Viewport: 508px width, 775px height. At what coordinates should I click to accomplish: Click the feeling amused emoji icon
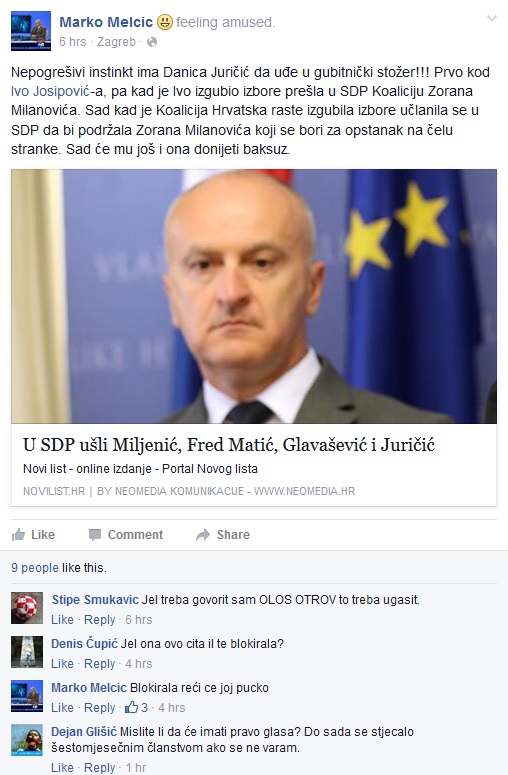(165, 22)
